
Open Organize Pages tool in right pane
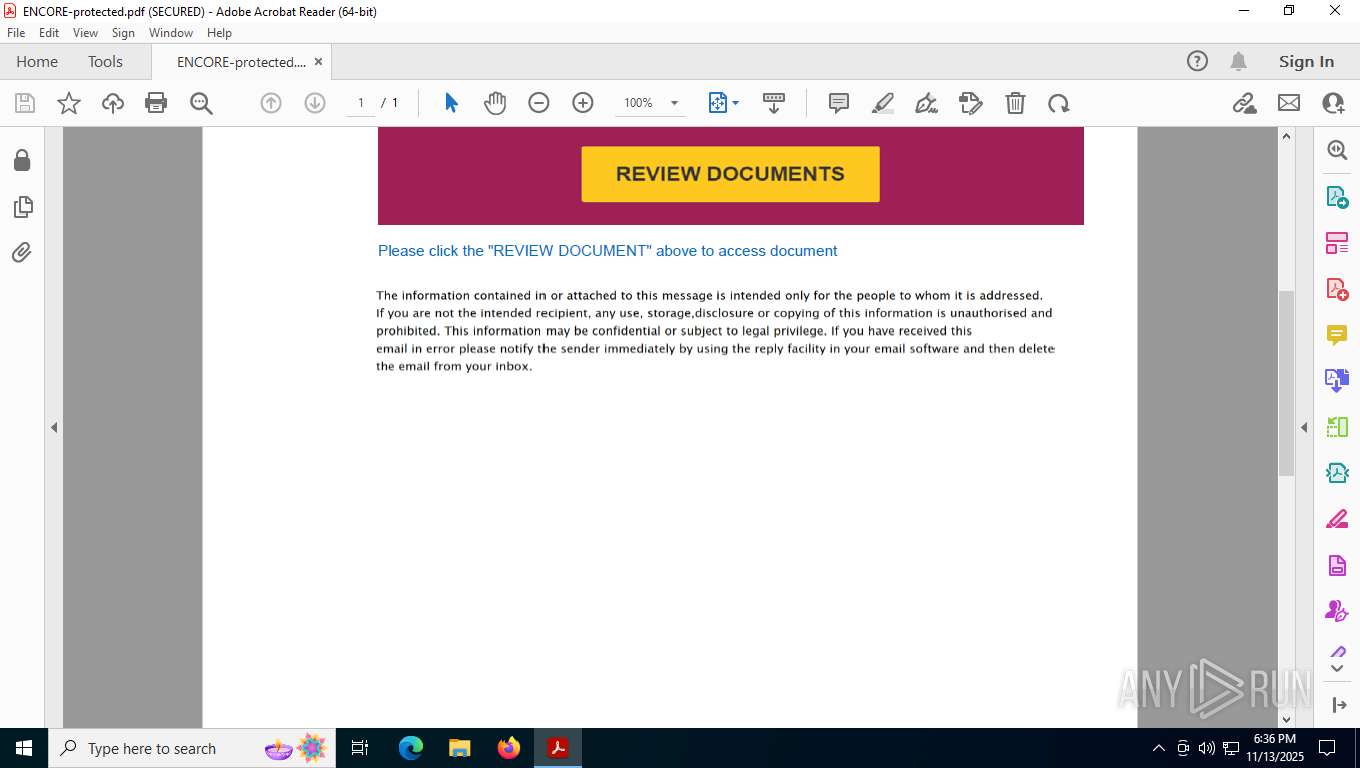pos(1337,243)
